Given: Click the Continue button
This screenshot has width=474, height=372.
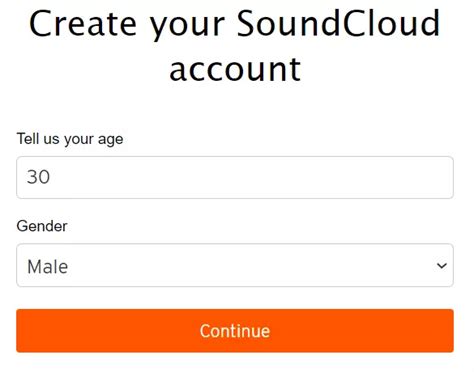Looking at the screenshot, I should click(x=235, y=331).
